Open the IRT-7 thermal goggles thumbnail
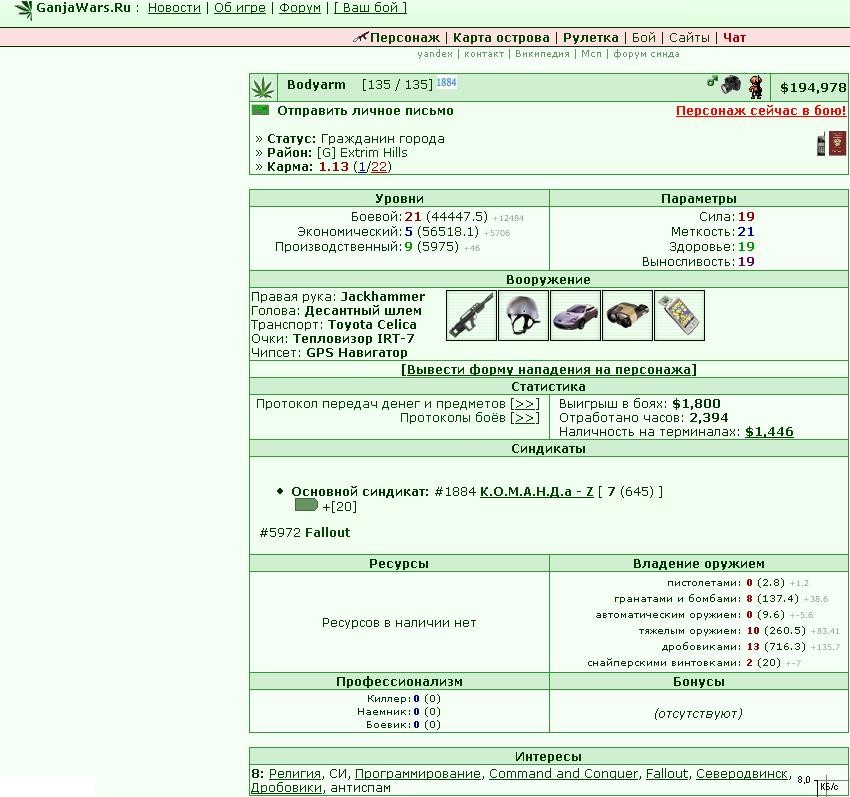The width and height of the screenshot is (850, 797). [x=627, y=316]
